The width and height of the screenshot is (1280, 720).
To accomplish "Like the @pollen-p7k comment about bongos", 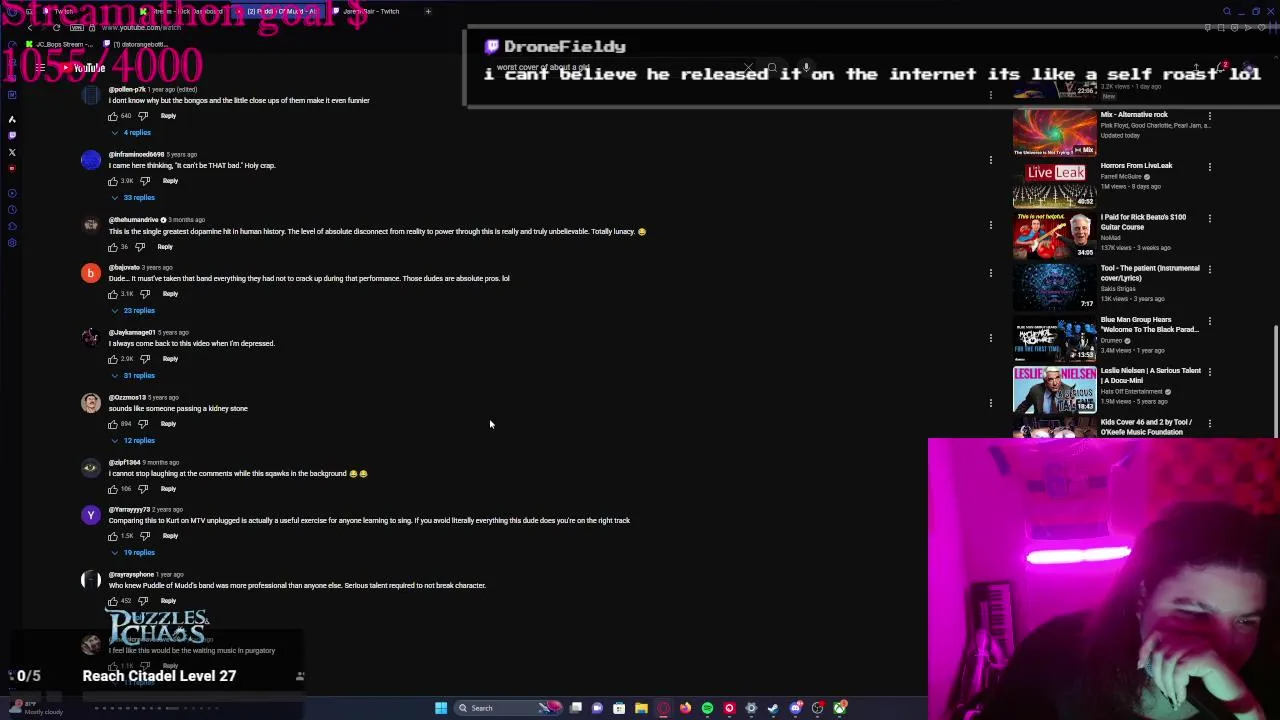I will (113, 116).
